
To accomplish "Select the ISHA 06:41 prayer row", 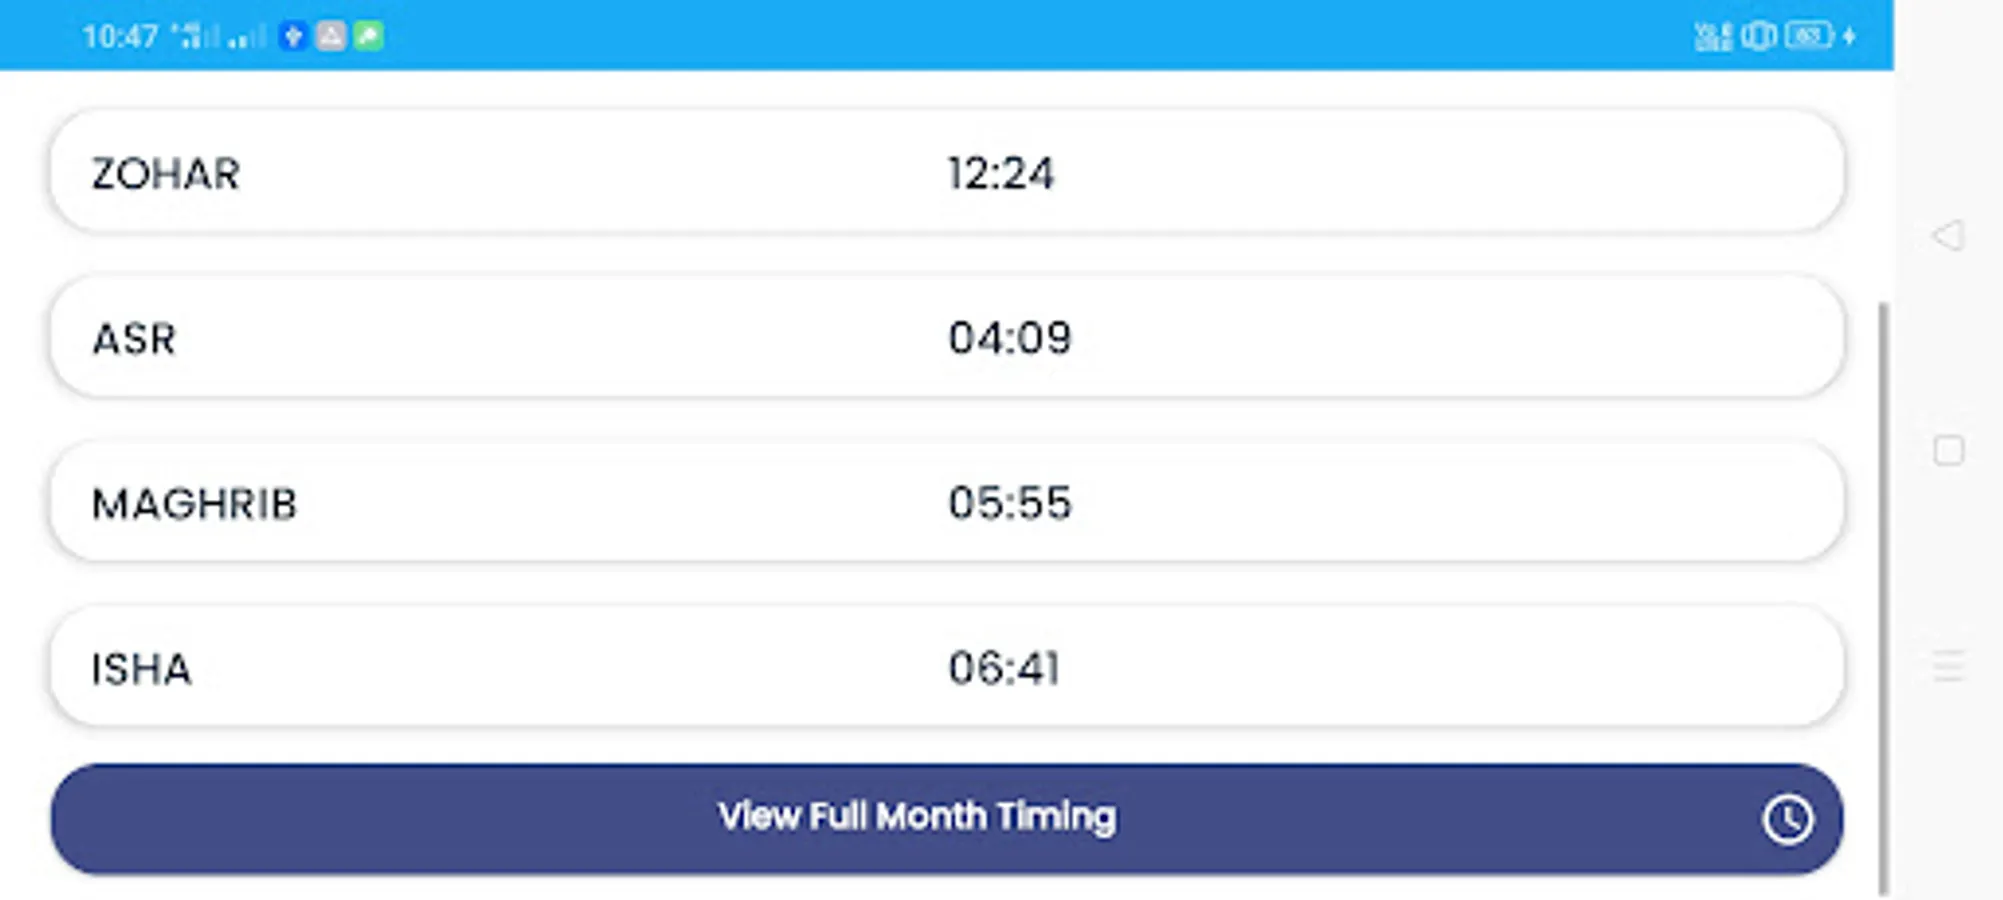I will [x=945, y=668].
